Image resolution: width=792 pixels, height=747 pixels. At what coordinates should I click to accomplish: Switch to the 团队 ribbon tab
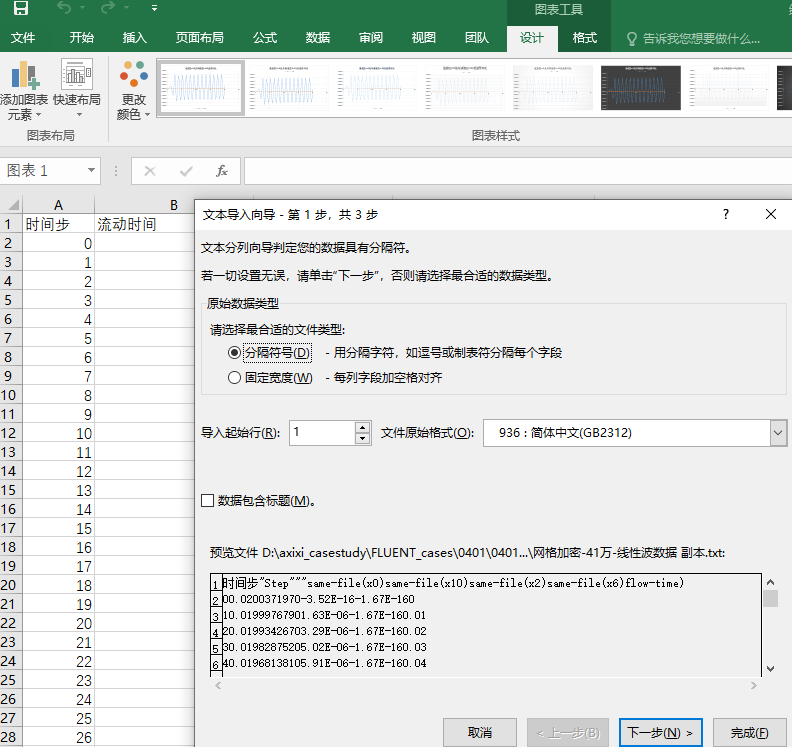[x=476, y=38]
